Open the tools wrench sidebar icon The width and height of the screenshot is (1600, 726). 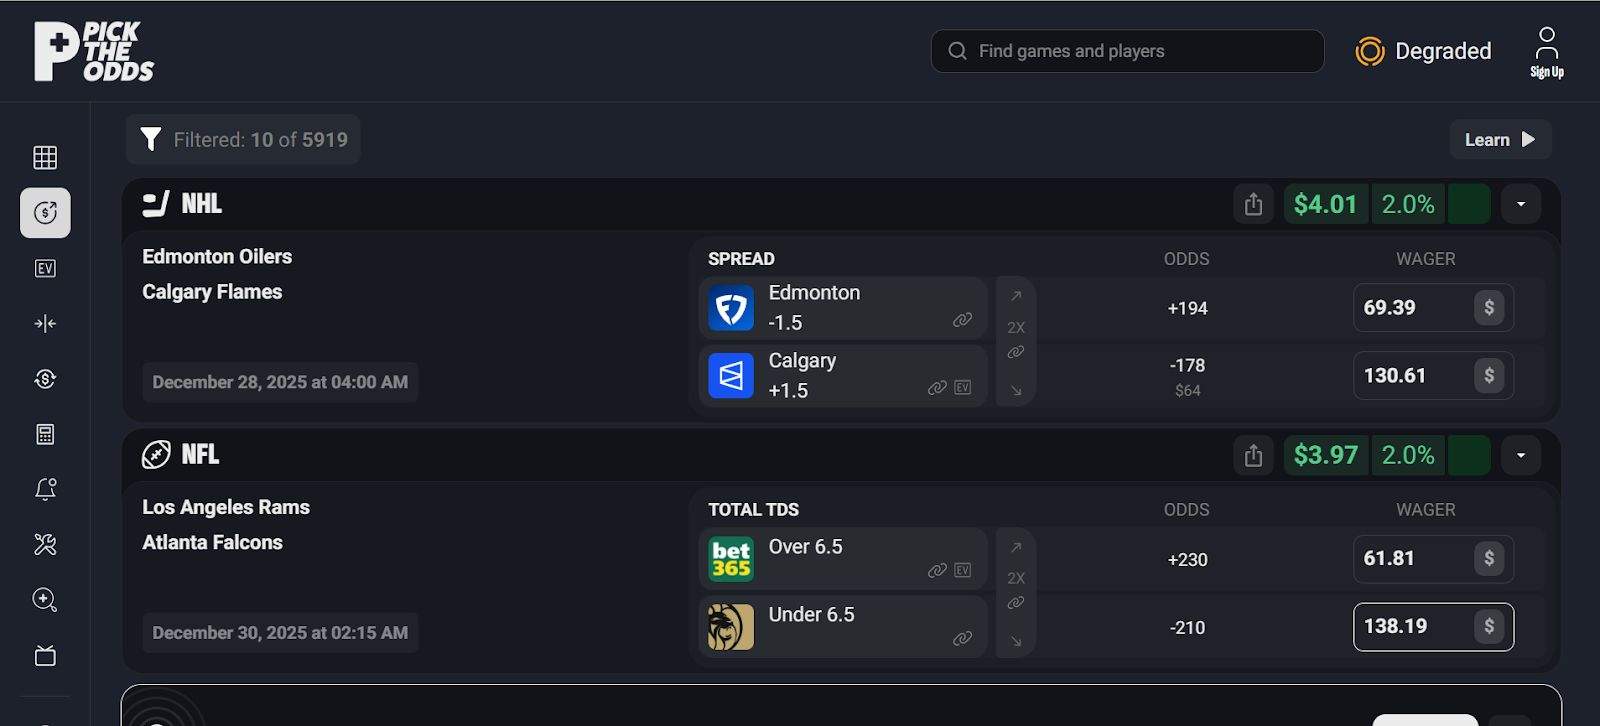pyautogui.click(x=45, y=544)
